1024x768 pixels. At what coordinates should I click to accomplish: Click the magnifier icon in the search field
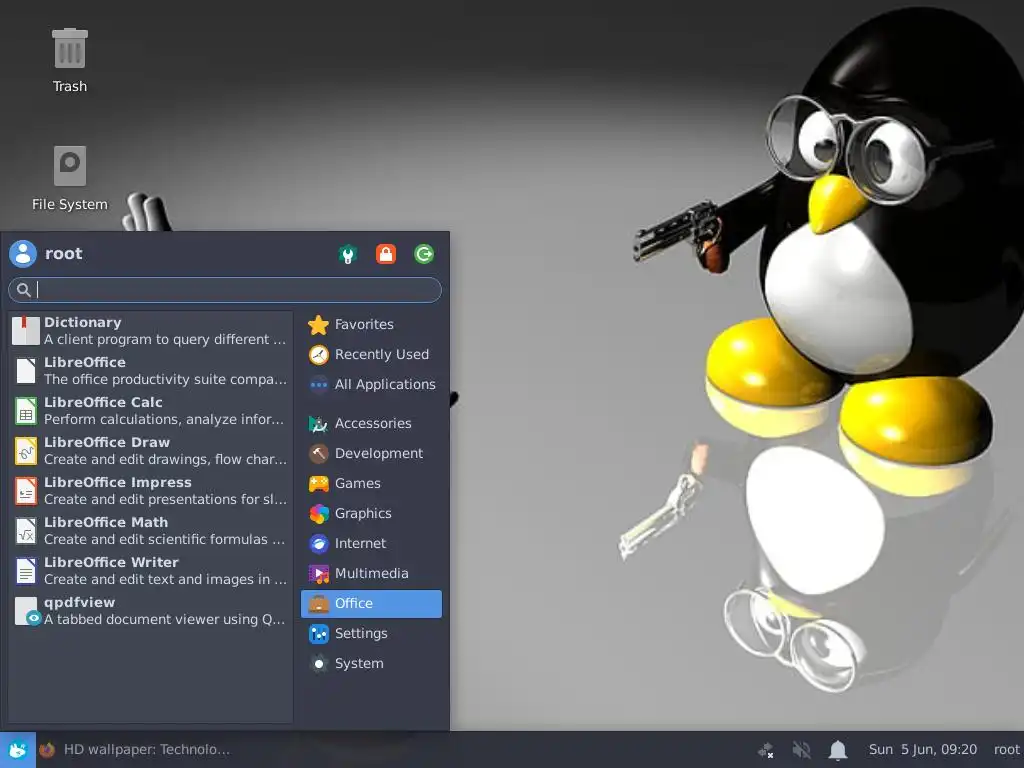(24, 290)
